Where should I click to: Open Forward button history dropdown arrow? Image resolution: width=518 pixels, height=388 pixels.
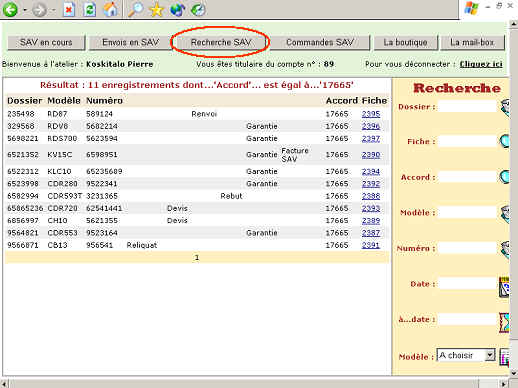53,10
